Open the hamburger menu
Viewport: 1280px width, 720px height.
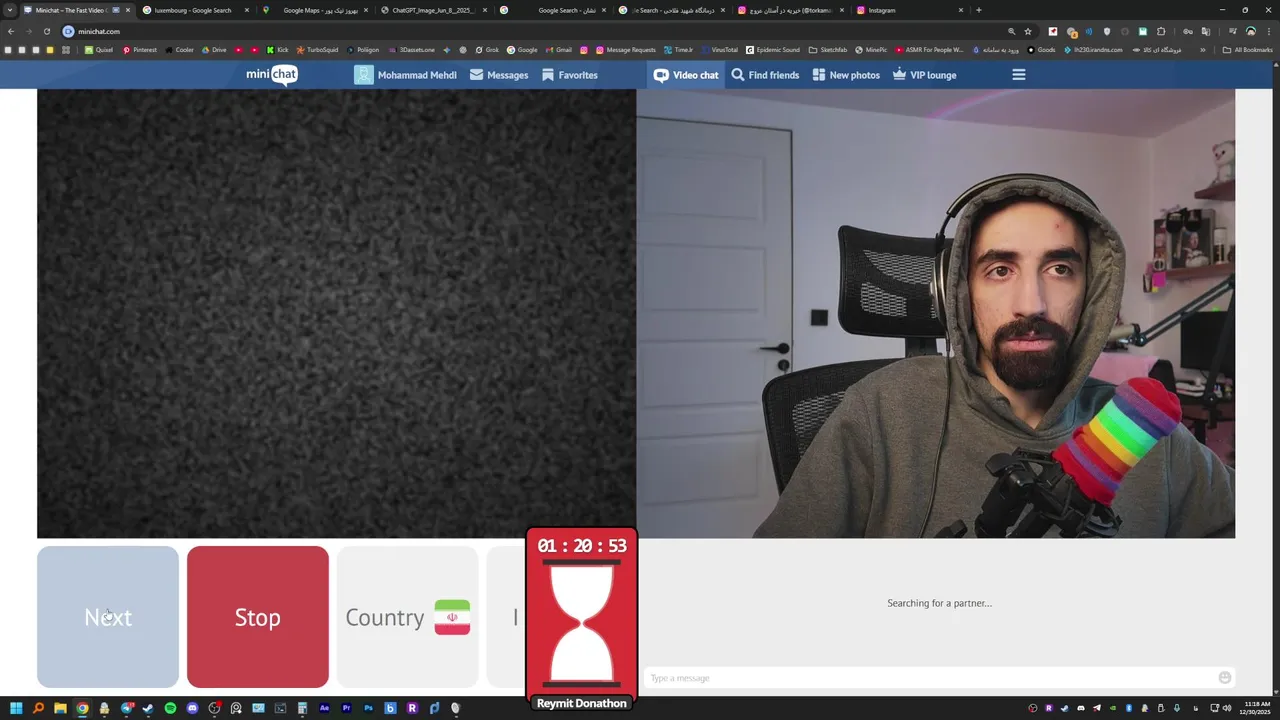click(x=1019, y=75)
